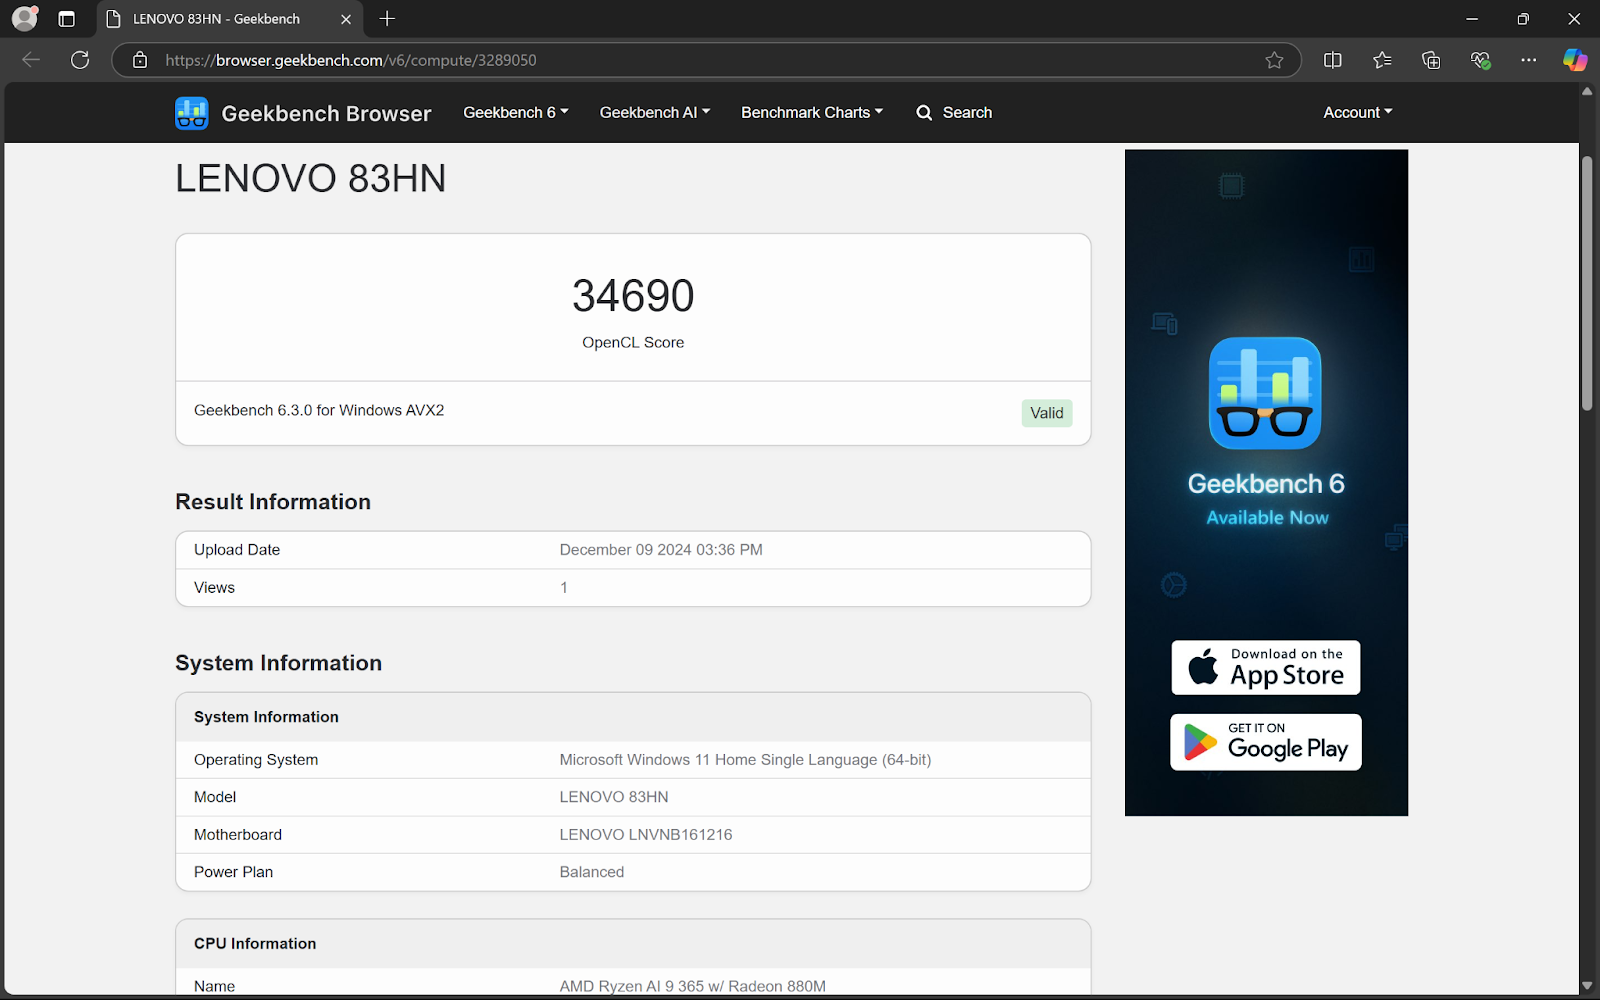The height and width of the screenshot is (1000, 1600).
Task: Click the scrollbar down arrow
Action: click(1587, 986)
